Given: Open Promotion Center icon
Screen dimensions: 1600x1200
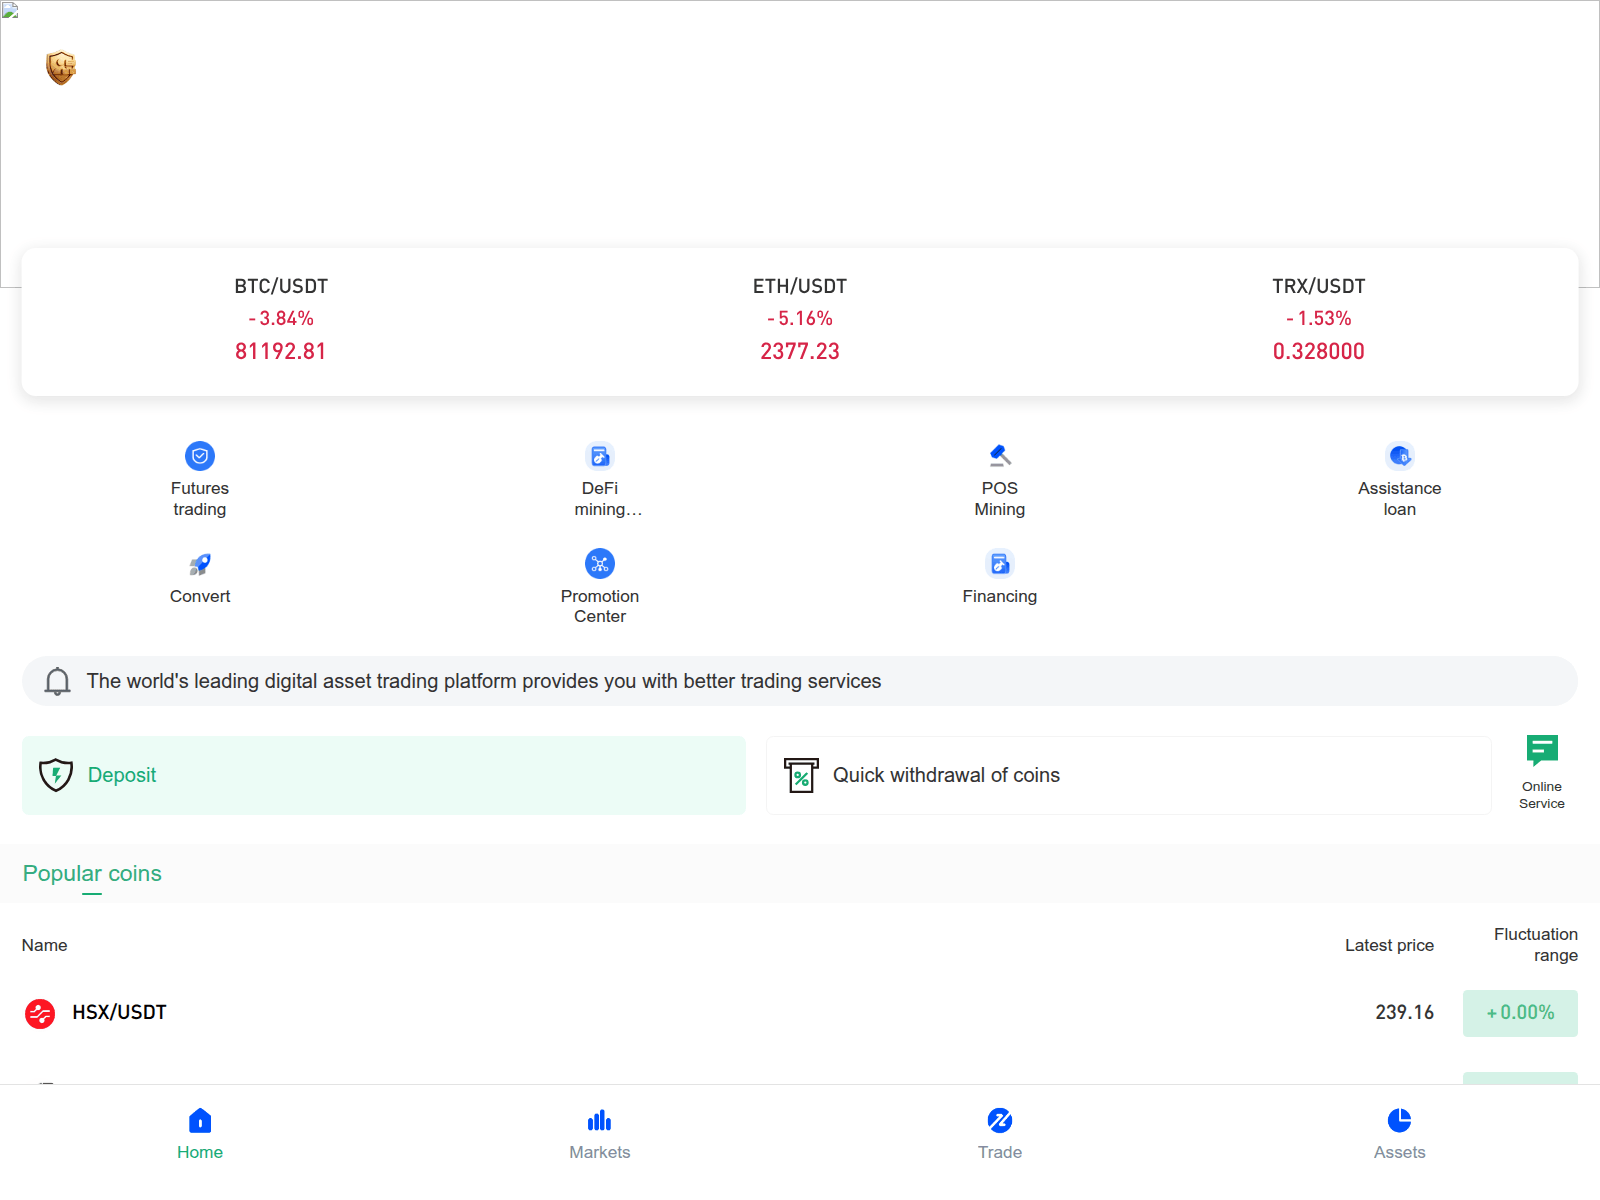Looking at the screenshot, I should pos(600,564).
